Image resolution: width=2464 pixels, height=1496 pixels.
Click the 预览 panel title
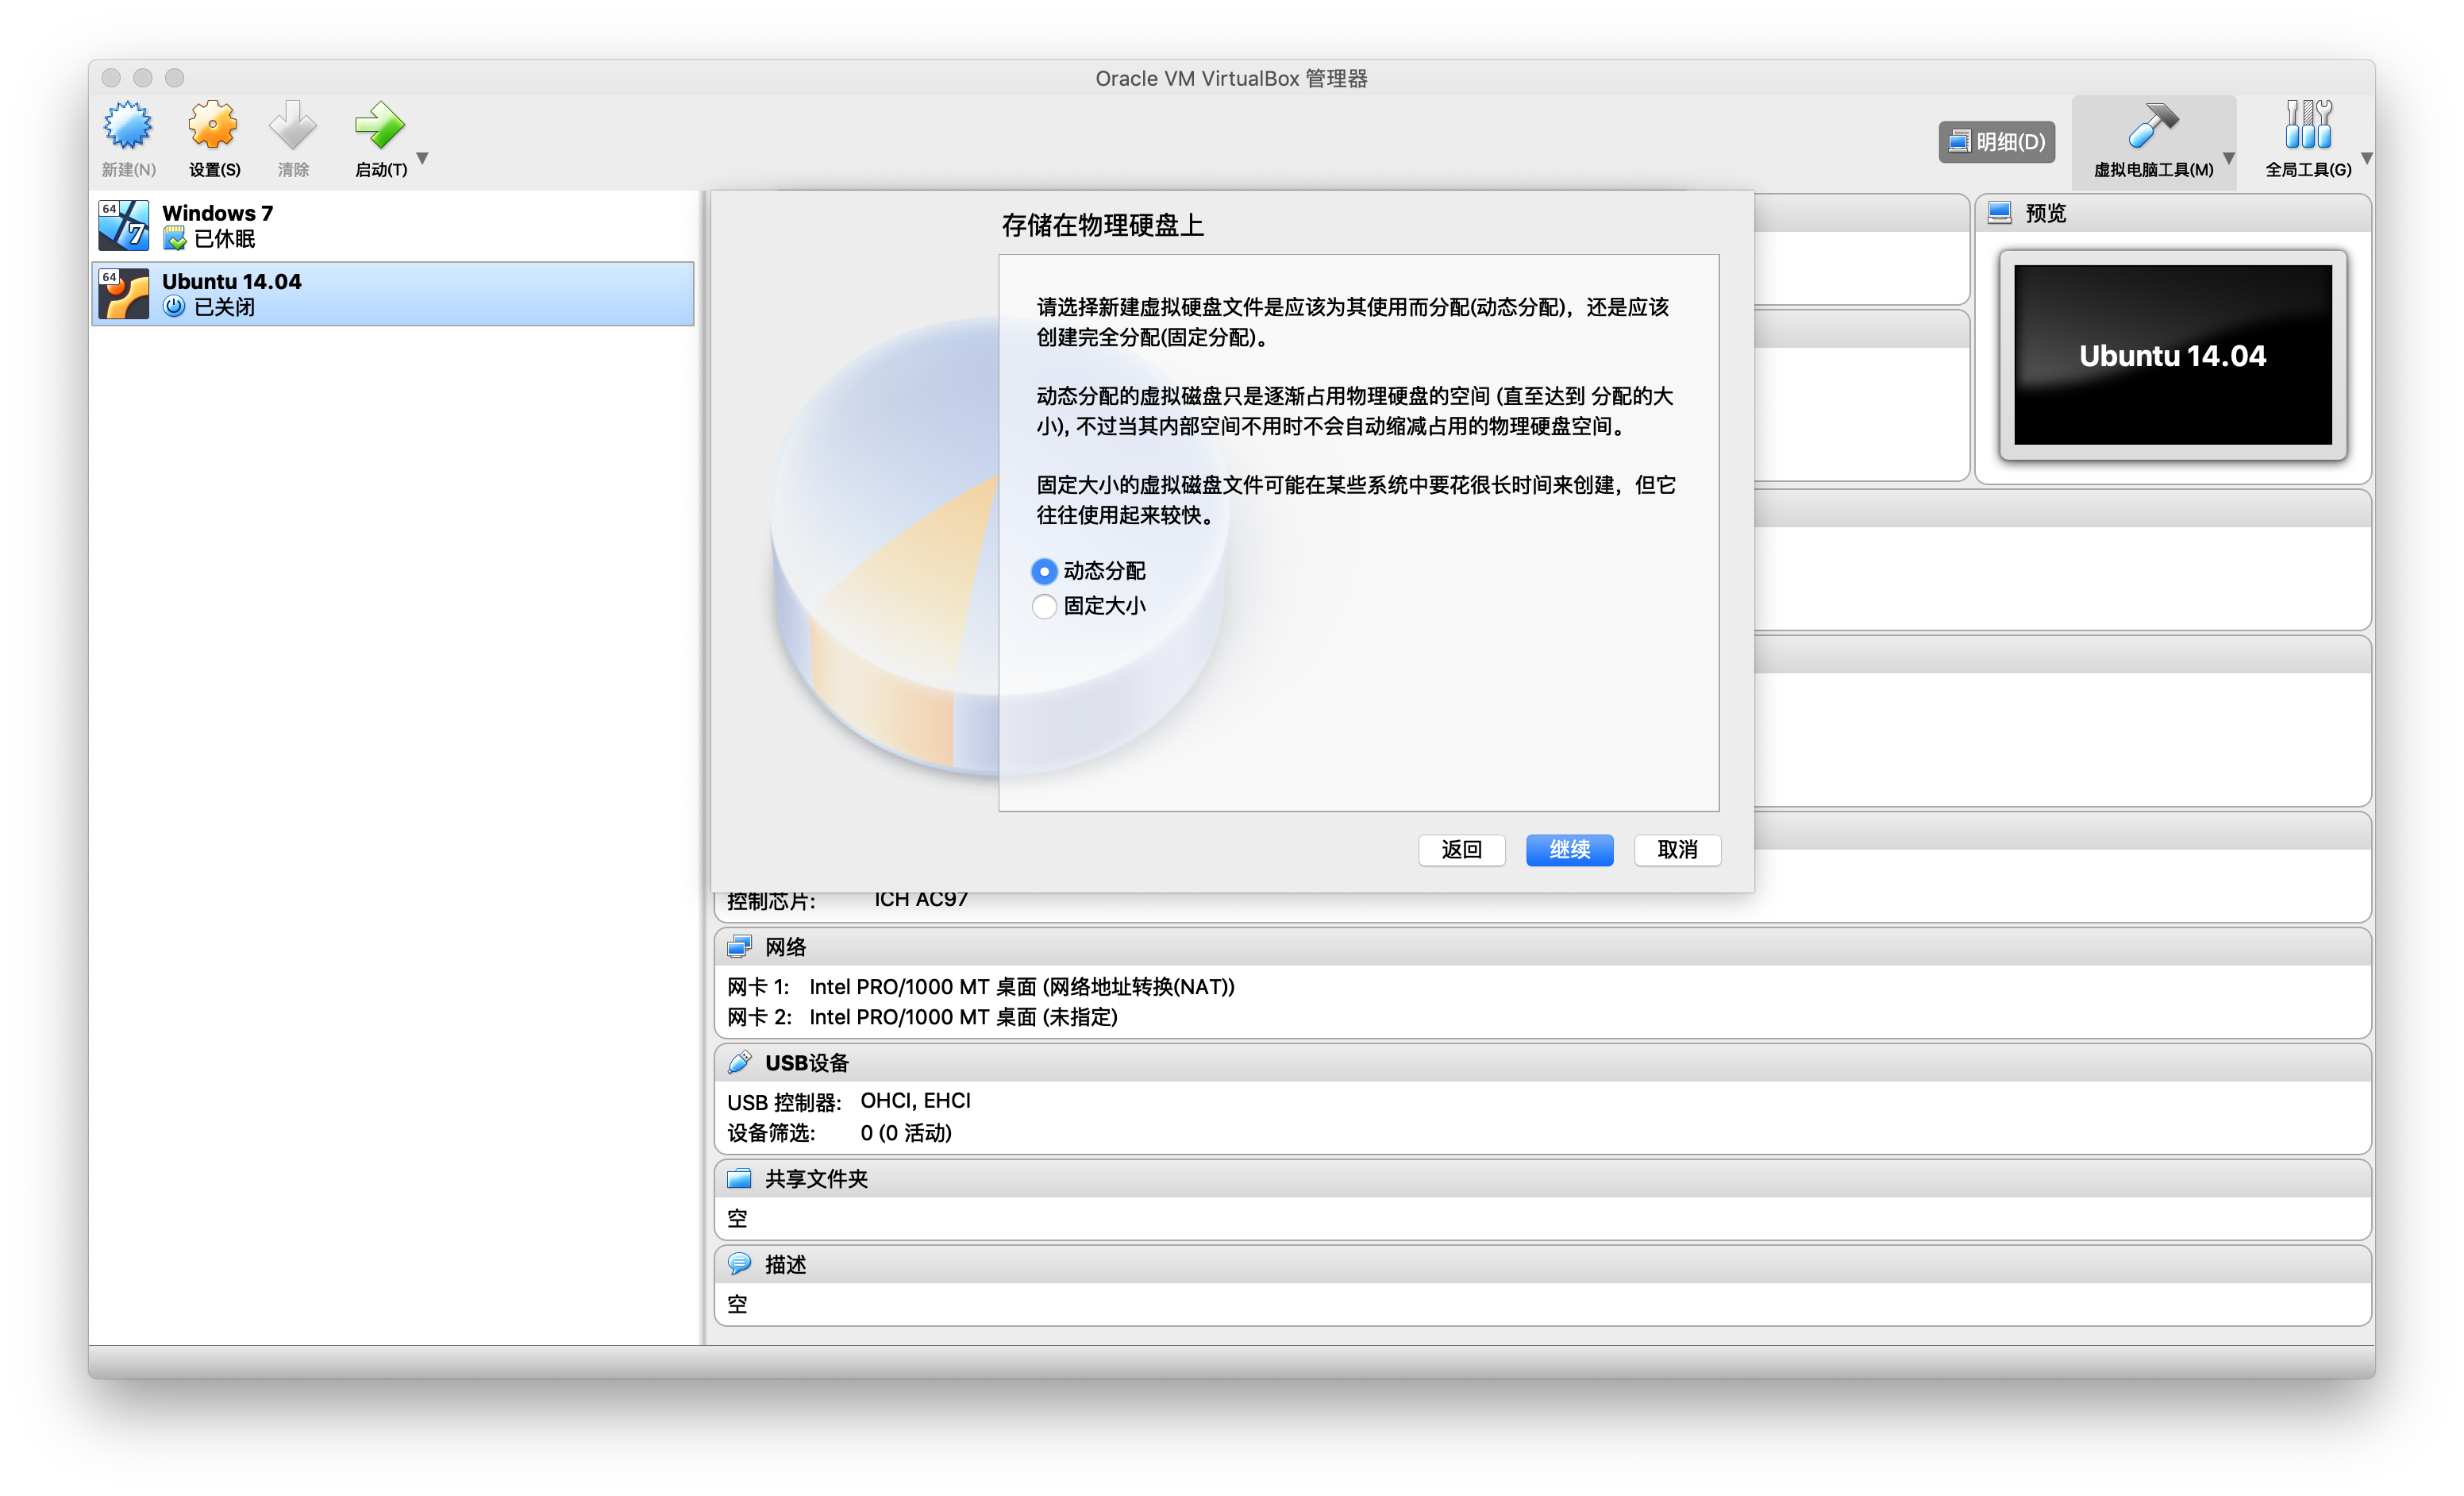tap(2045, 213)
